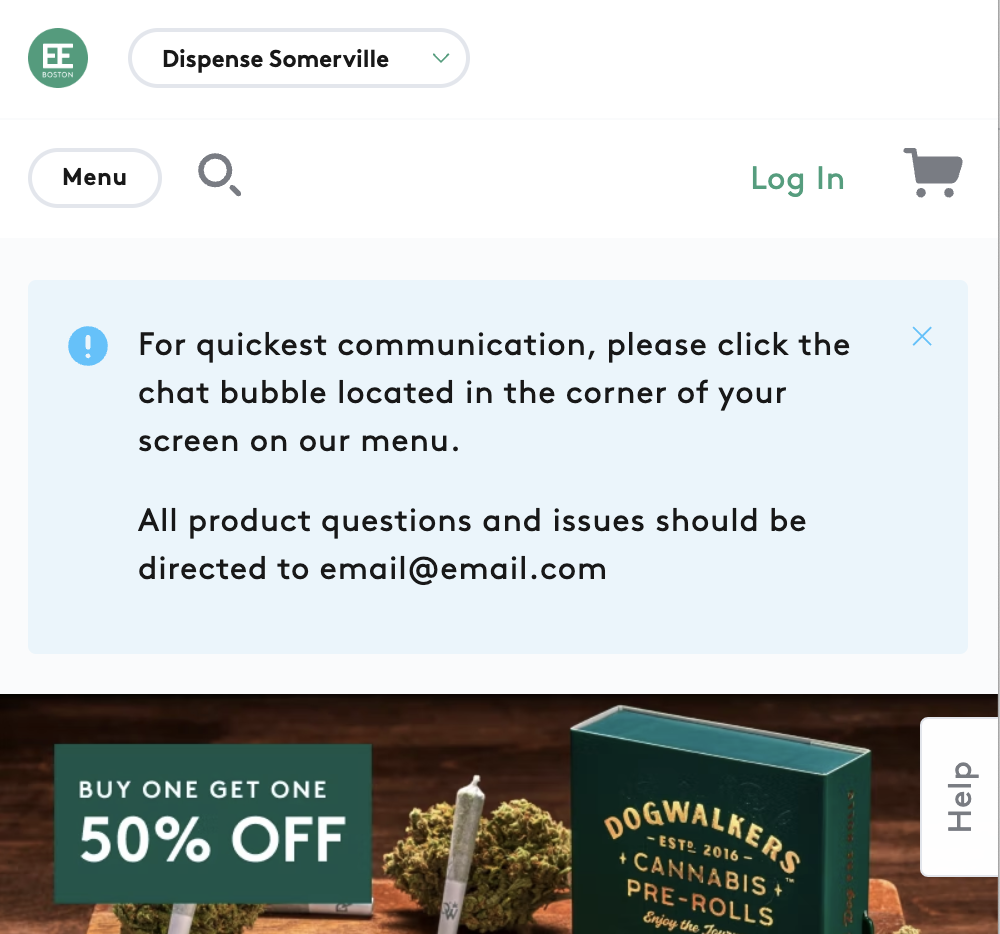Click the EE Boston round logo

(58, 58)
